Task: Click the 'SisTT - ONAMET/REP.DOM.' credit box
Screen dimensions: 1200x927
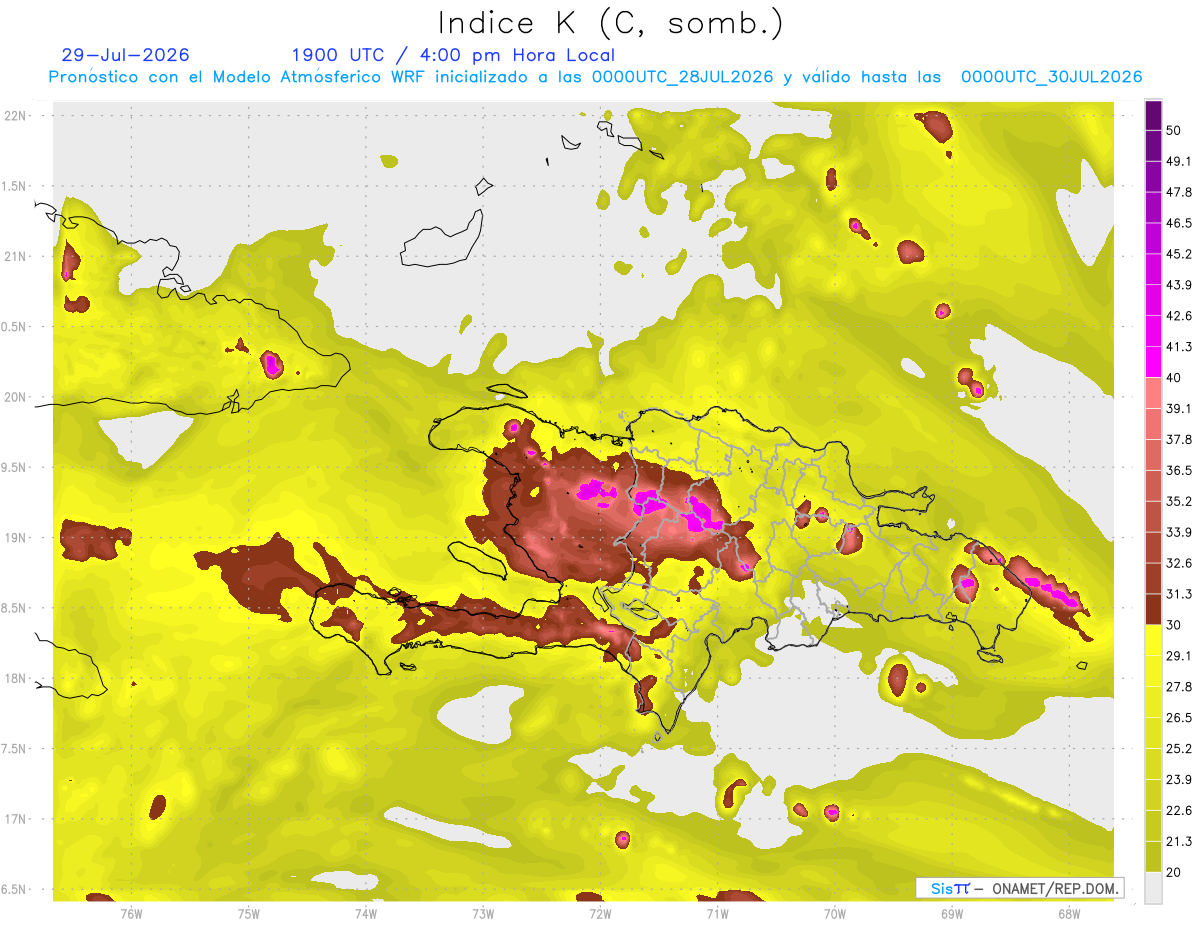Action: pos(1020,888)
